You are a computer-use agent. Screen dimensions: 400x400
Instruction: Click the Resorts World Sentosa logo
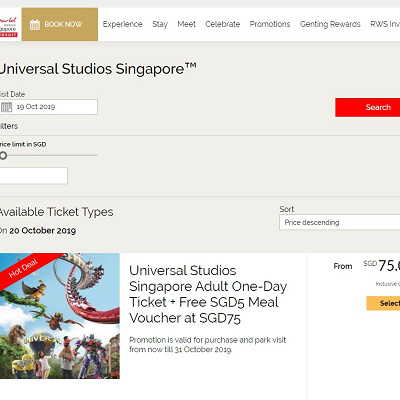[9, 26]
